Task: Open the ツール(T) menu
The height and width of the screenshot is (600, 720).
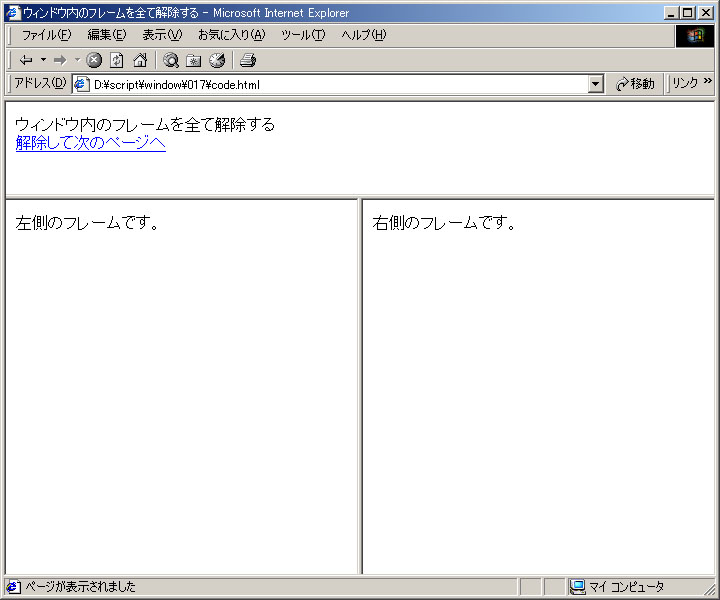Action: tap(303, 35)
